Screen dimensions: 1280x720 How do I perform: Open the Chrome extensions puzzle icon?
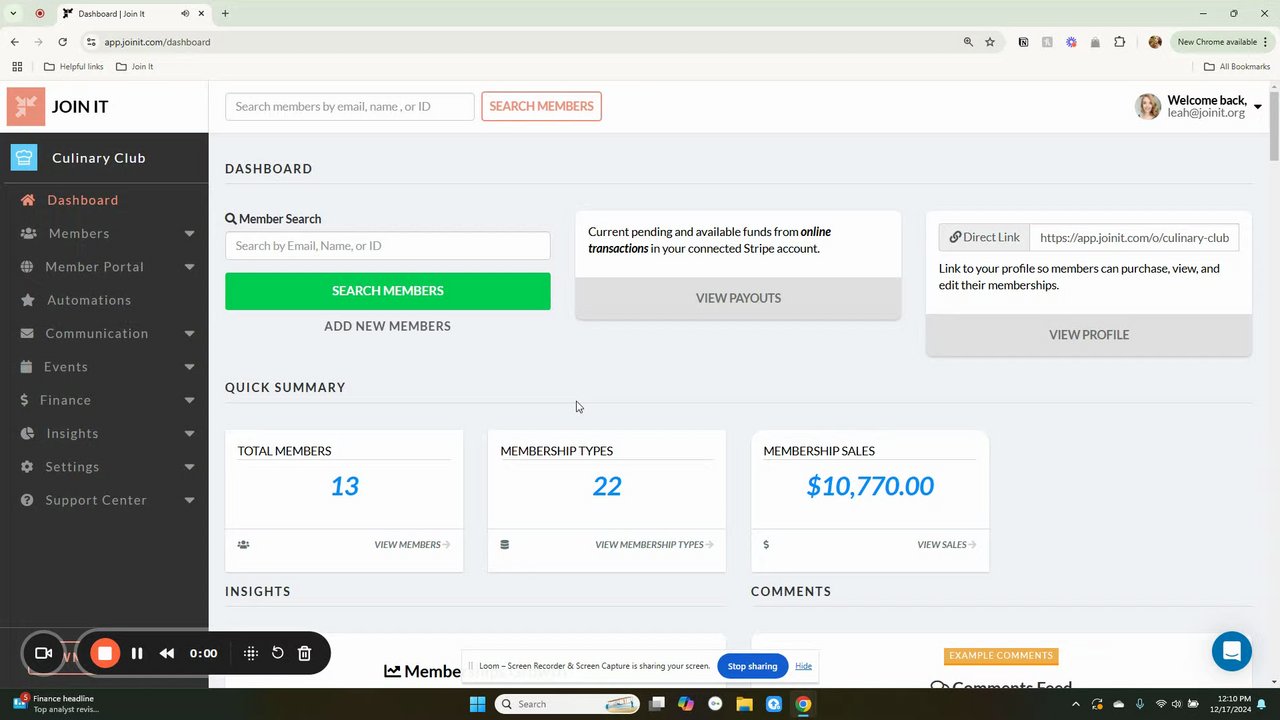(1119, 42)
